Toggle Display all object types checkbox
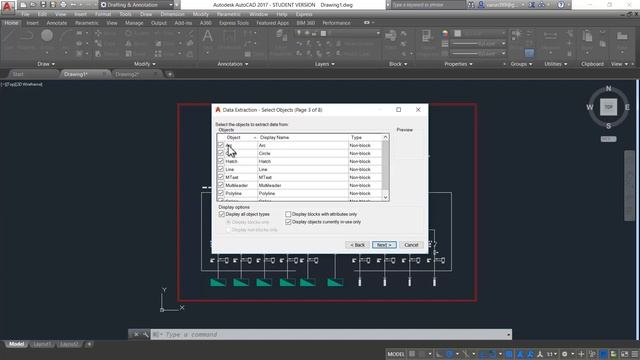 click(222, 214)
